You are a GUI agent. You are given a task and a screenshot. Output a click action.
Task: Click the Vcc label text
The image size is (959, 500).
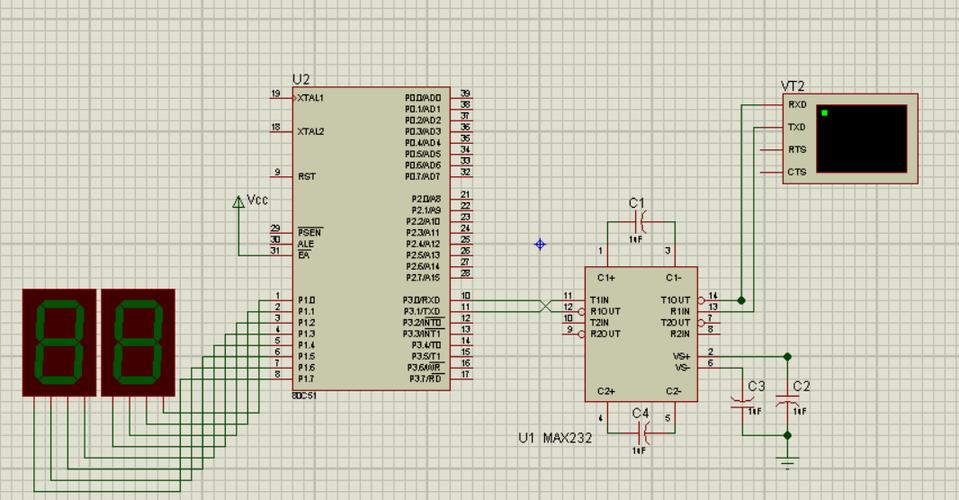[257, 200]
